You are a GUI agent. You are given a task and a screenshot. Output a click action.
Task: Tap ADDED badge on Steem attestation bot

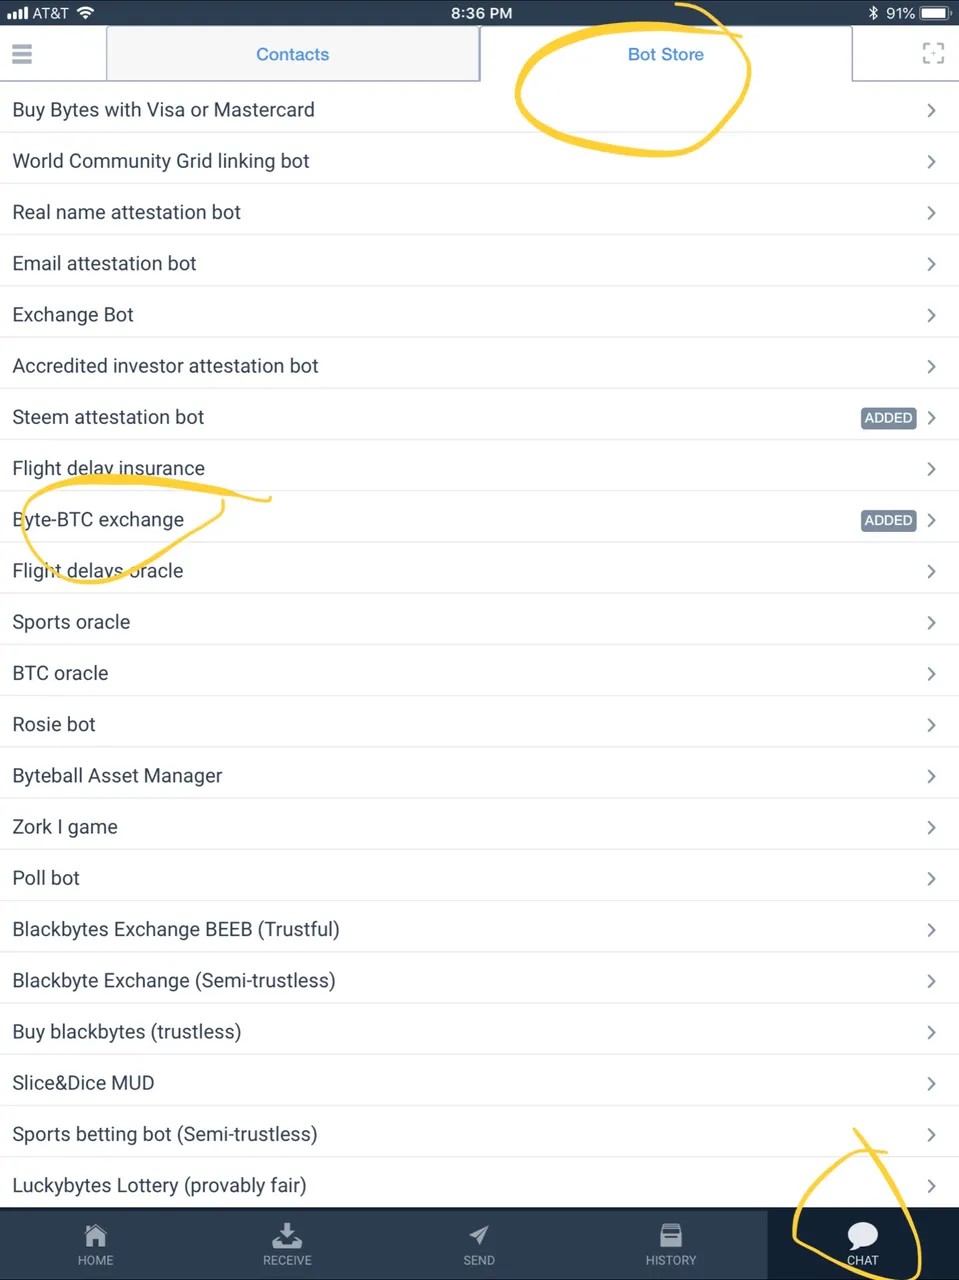click(x=888, y=418)
